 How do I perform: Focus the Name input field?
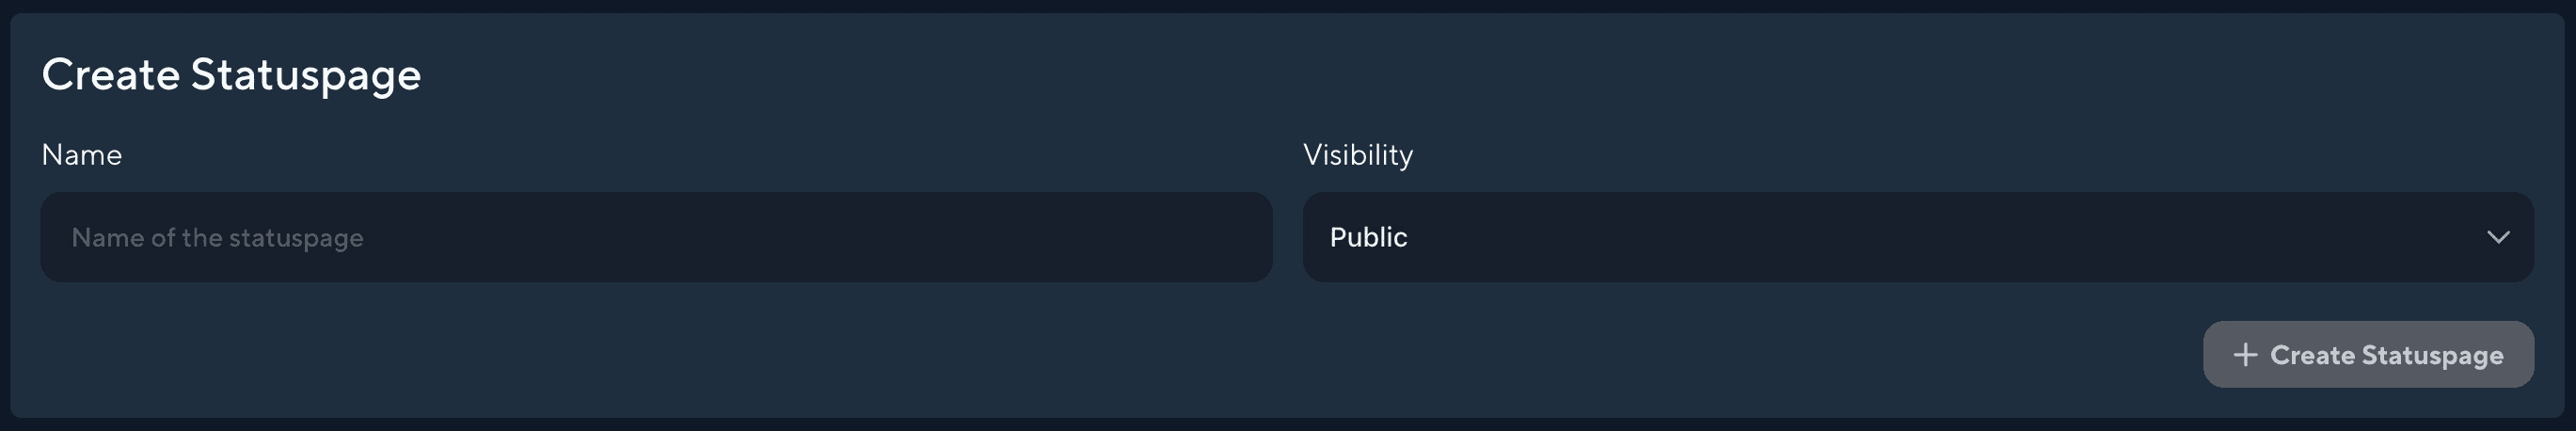[x=656, y=237]
